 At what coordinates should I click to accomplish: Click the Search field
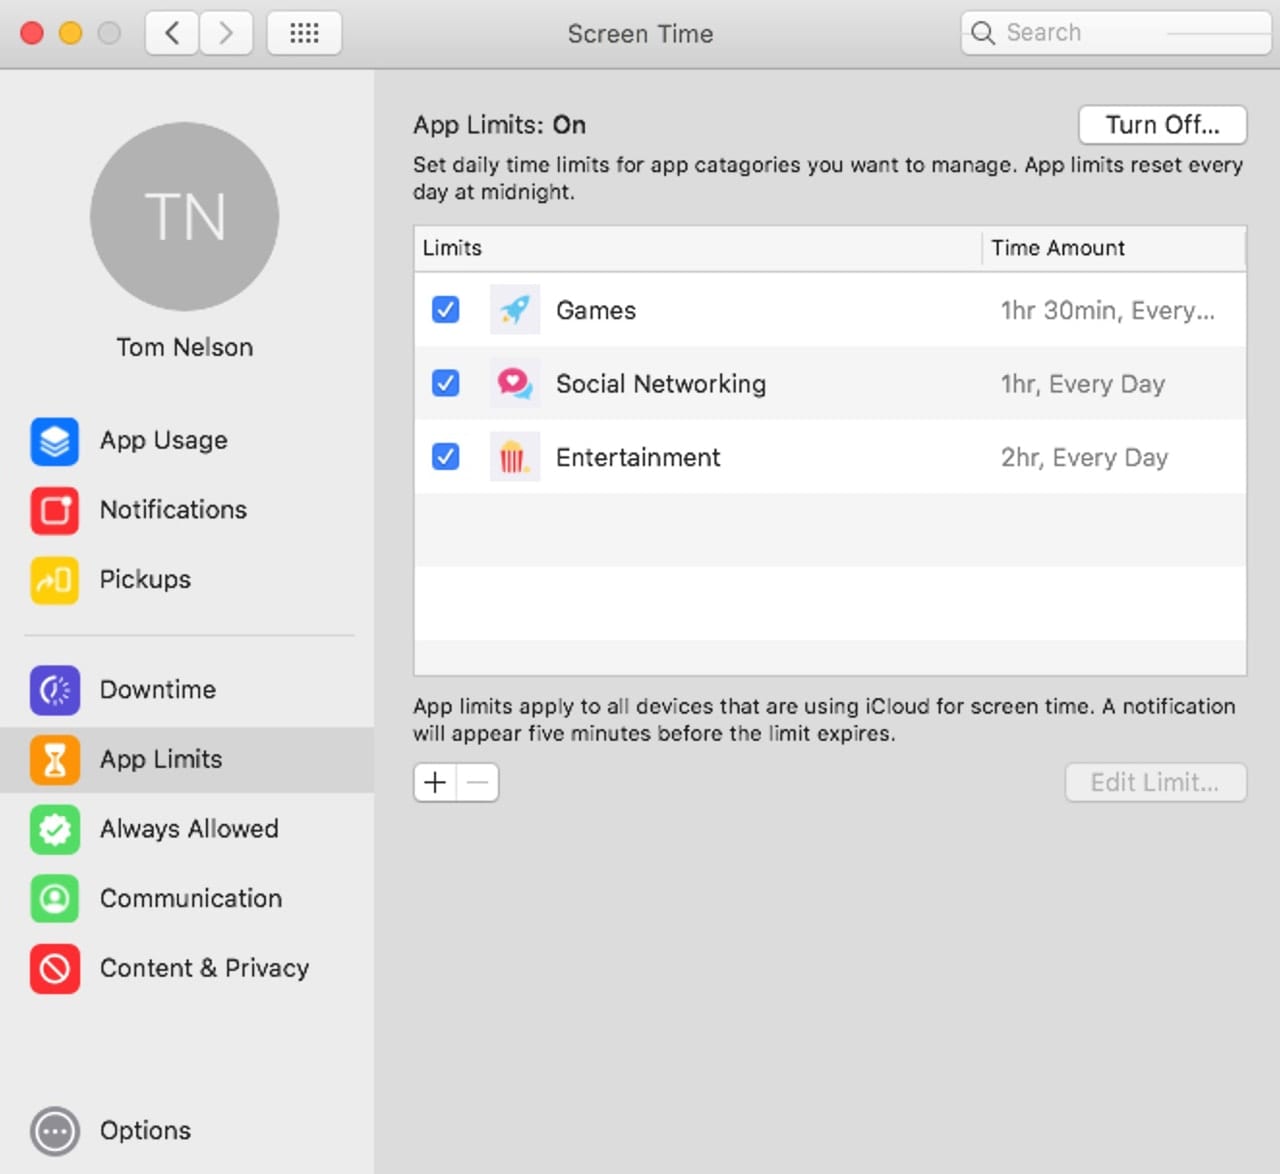(x=1115, y=33)
